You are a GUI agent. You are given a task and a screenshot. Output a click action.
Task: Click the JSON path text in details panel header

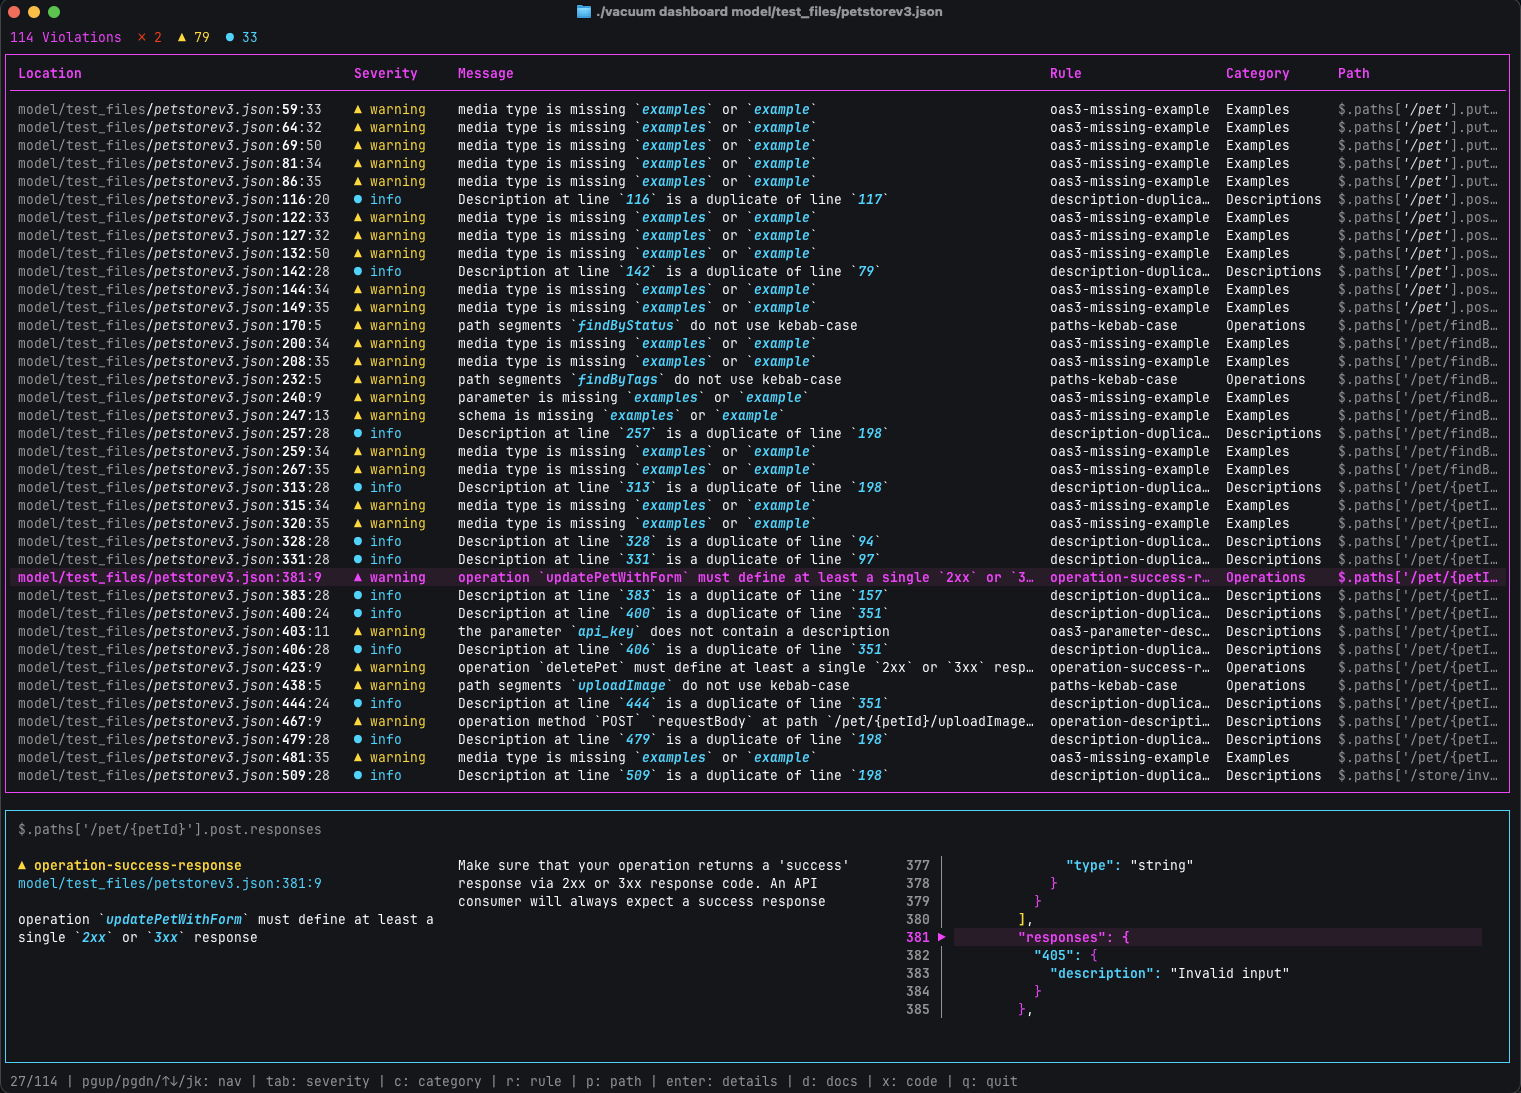[x=170, y=830]
